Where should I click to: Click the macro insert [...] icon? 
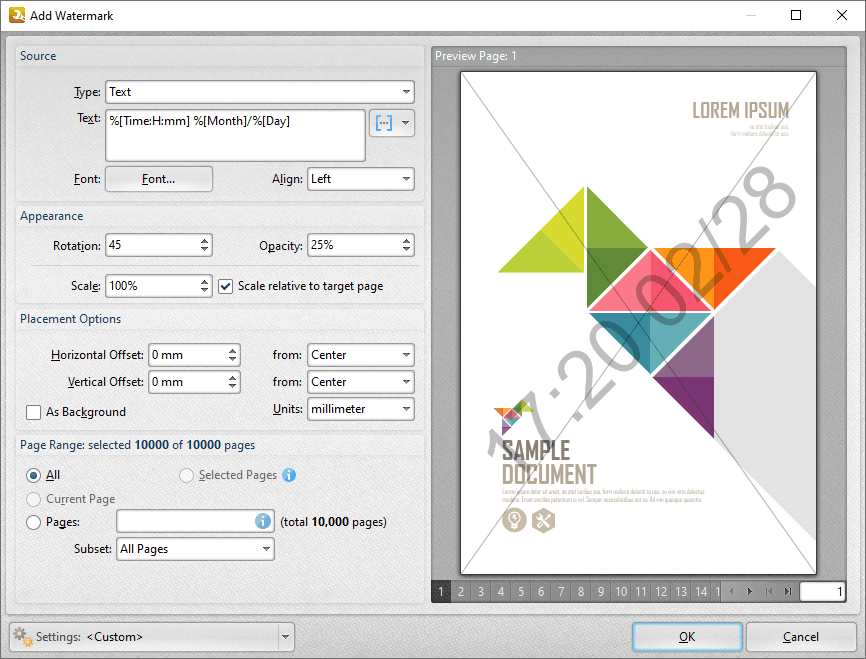pos(385,122)
